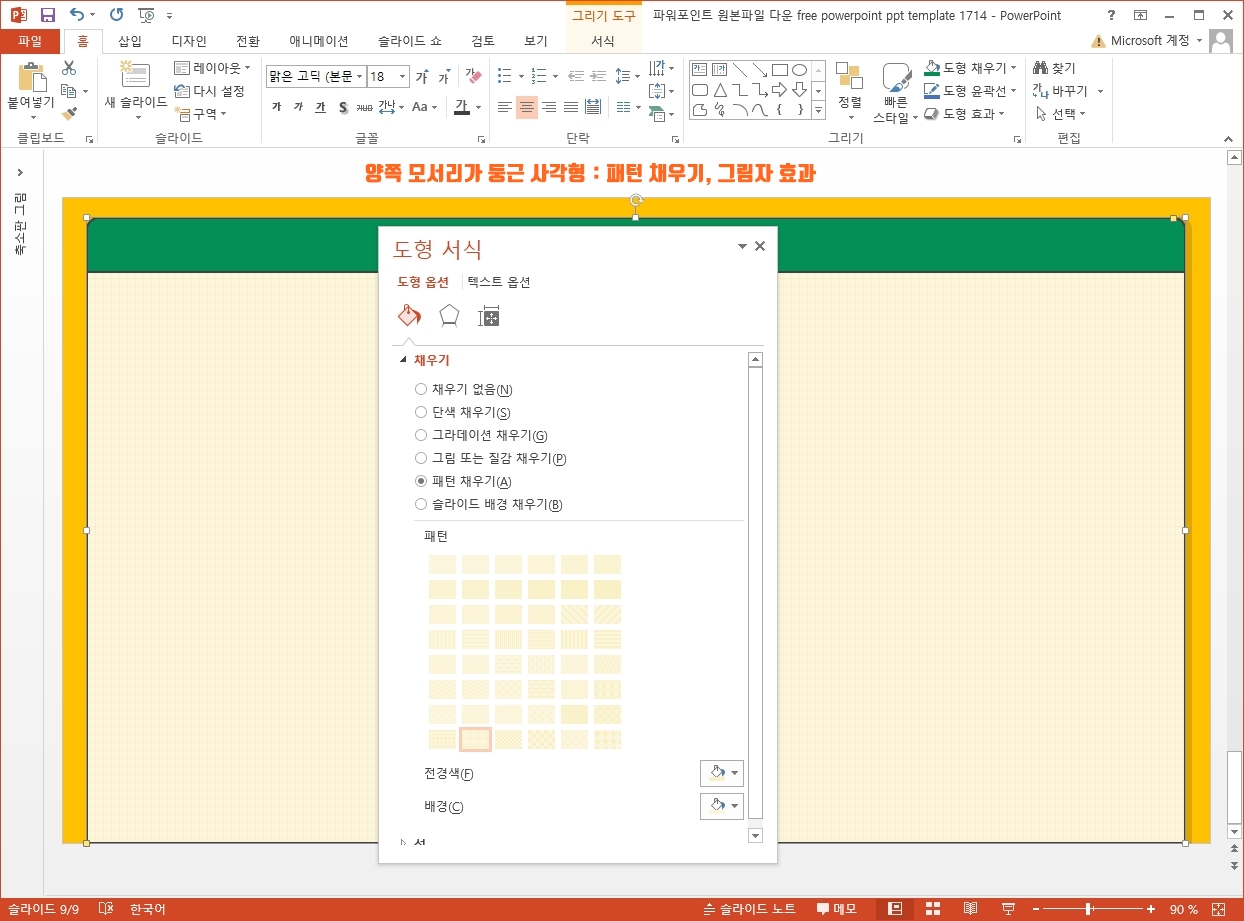
Task: Apply text shadow with the S icon
Action: tap(343, 107)
